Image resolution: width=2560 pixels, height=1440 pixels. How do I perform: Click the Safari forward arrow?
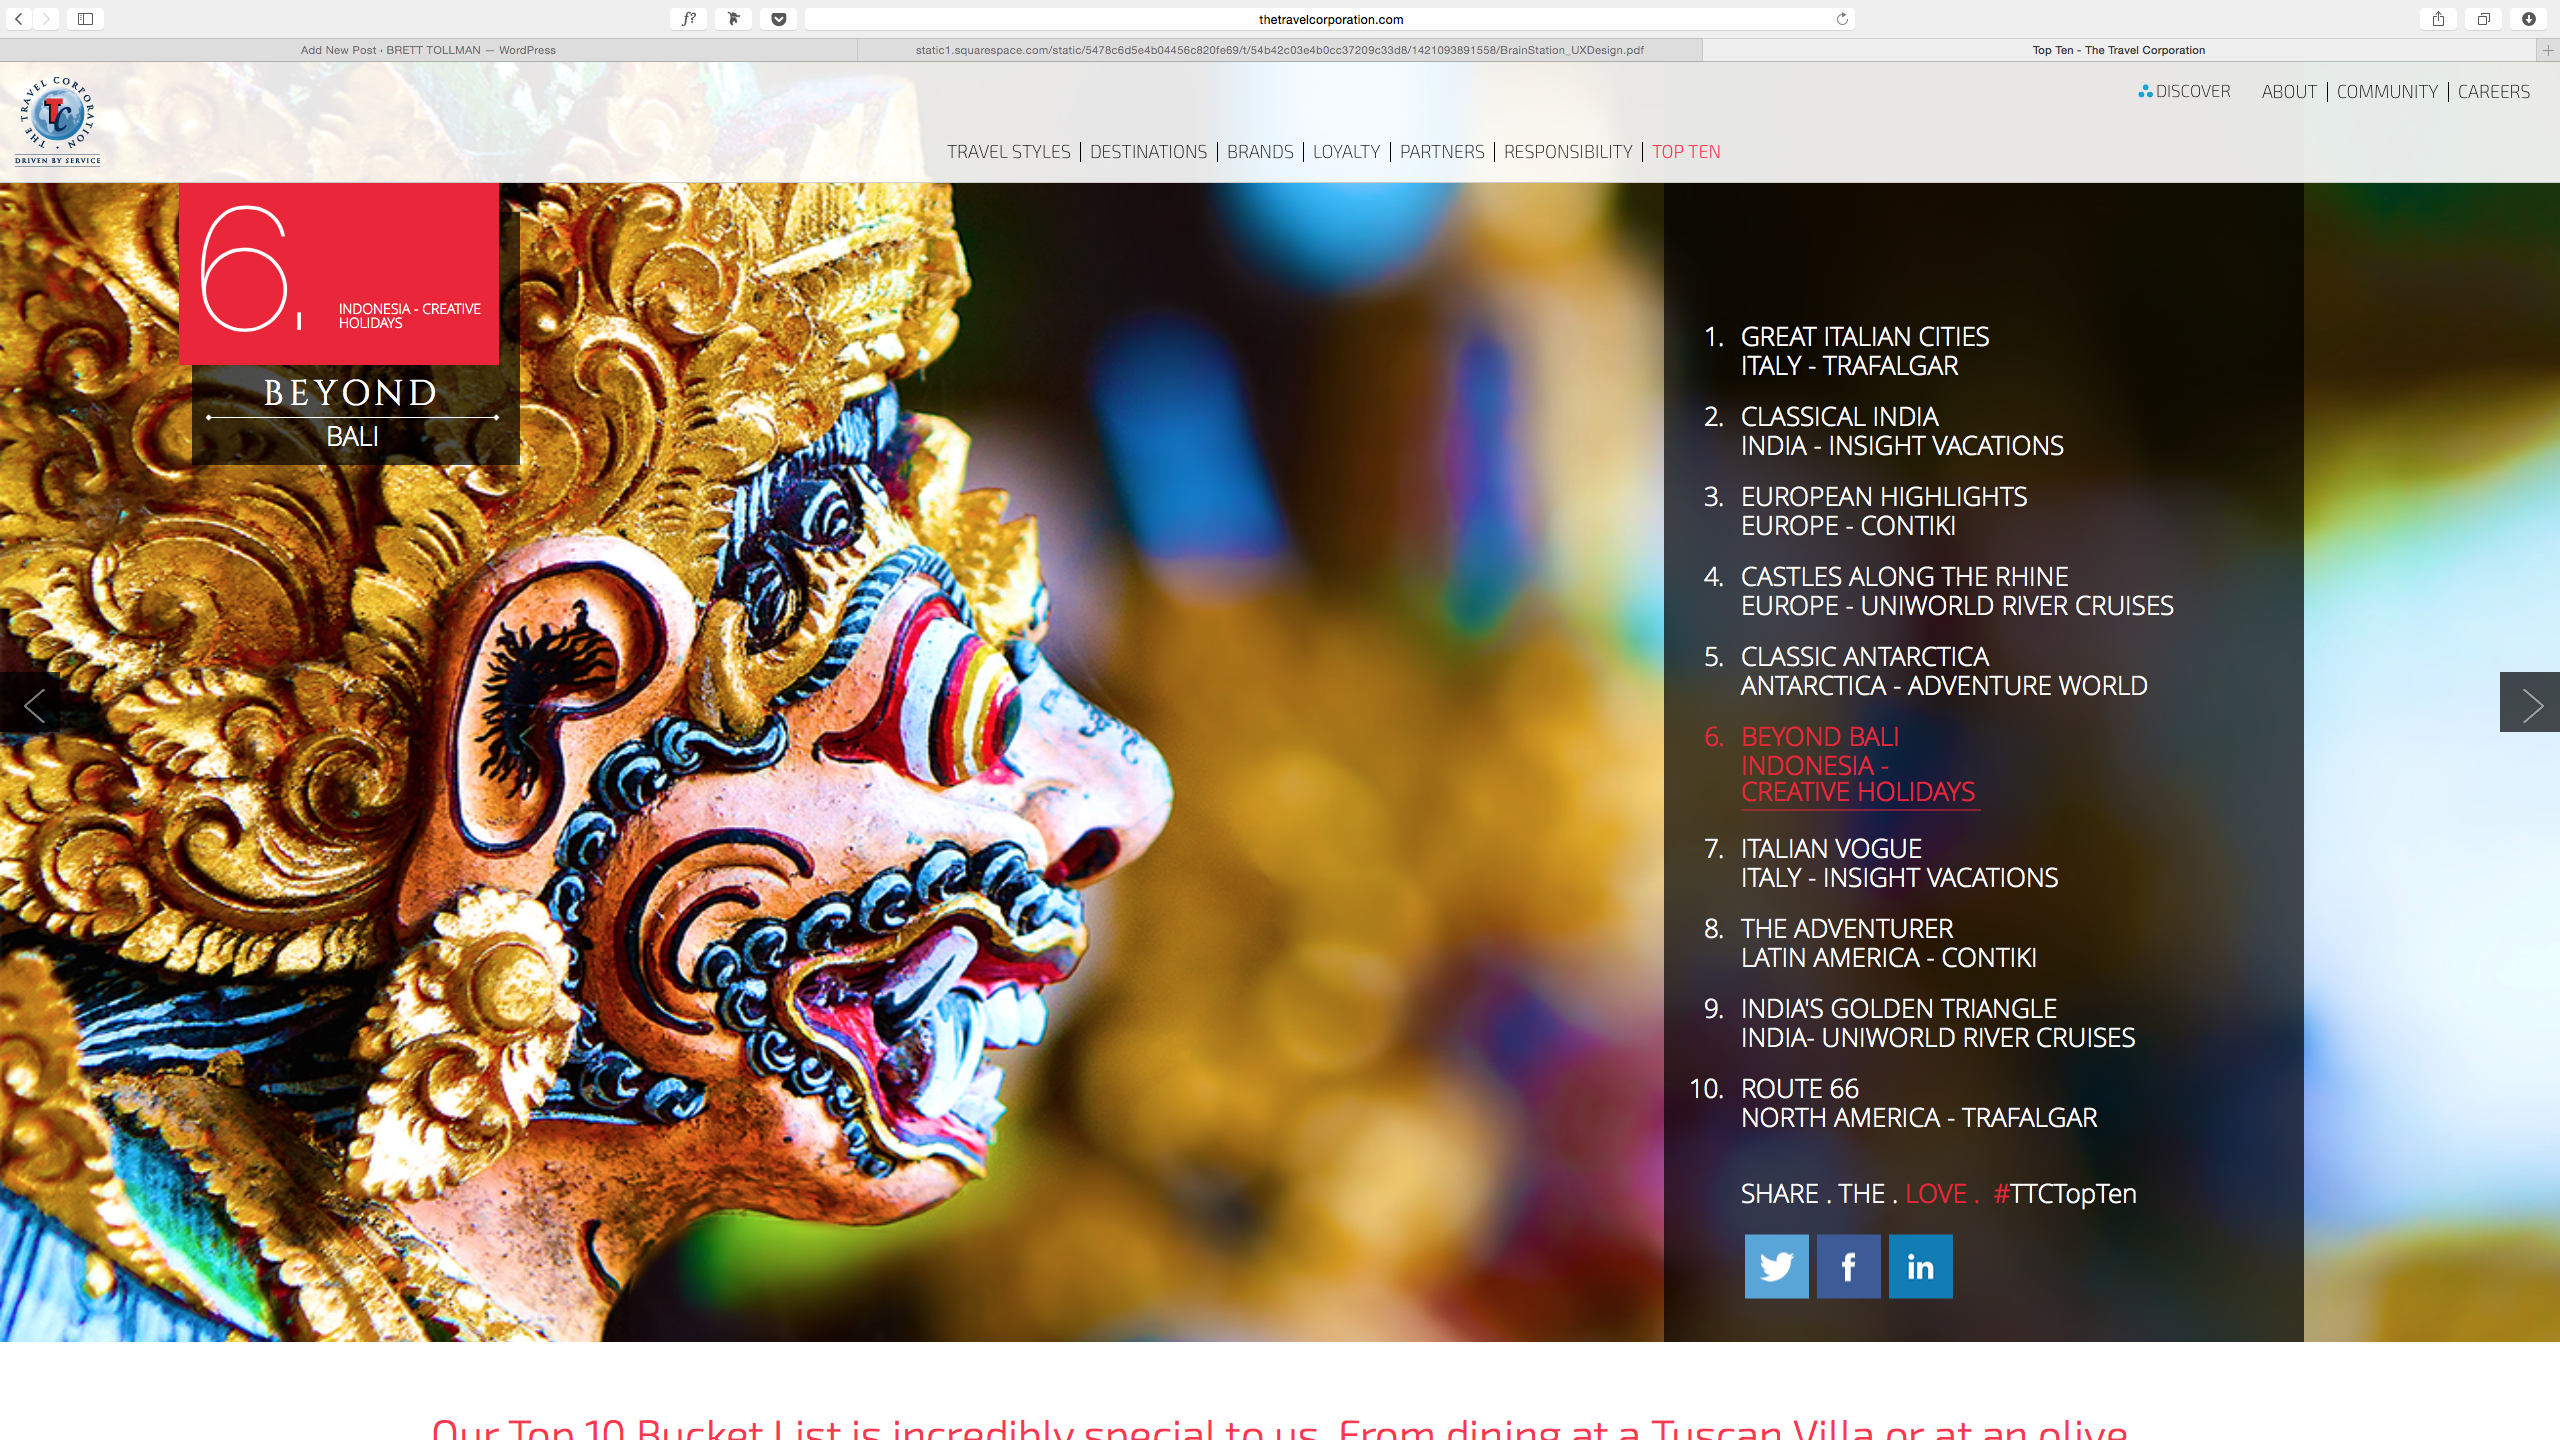pos(46,19)
